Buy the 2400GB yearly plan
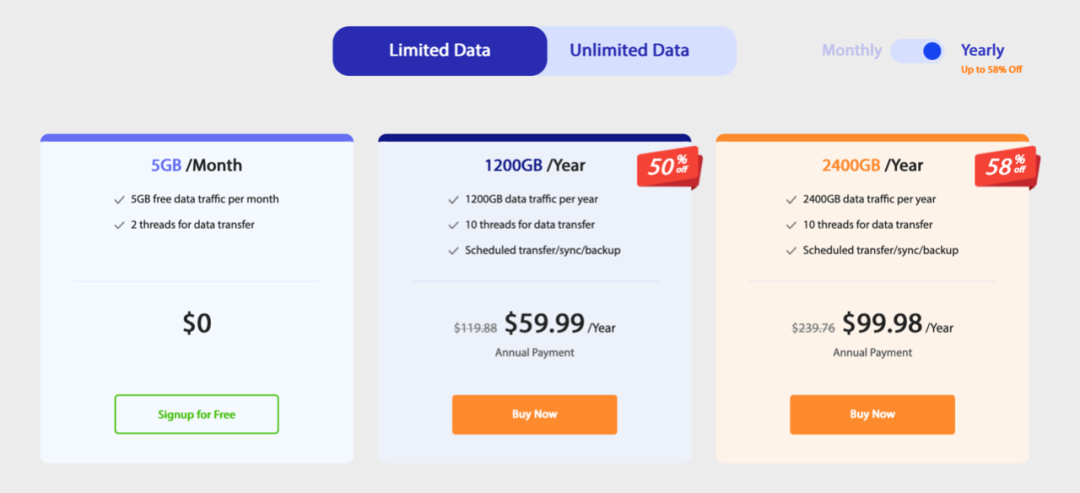 point(872,415)
